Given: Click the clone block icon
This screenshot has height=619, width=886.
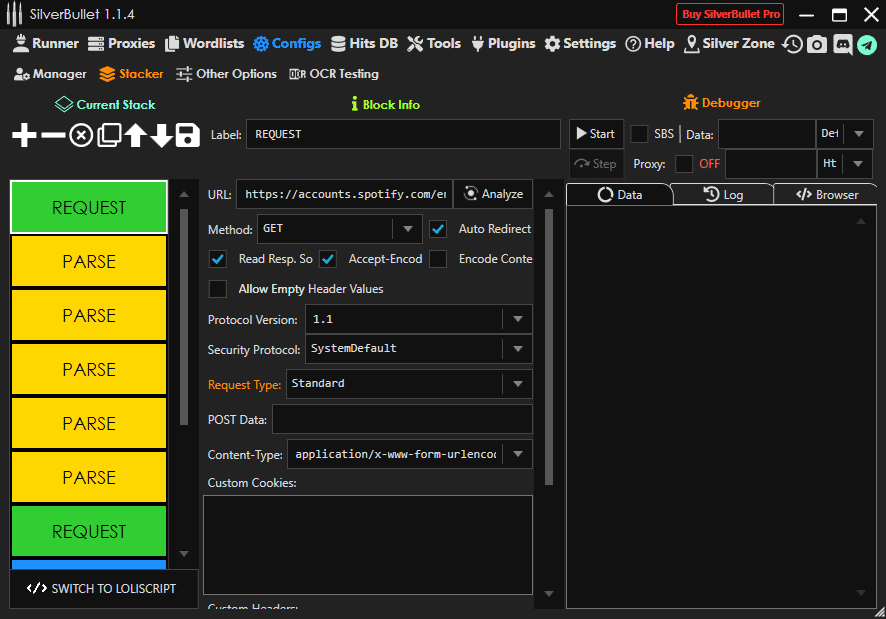Looking at the screenshot, I should (108, 135).
